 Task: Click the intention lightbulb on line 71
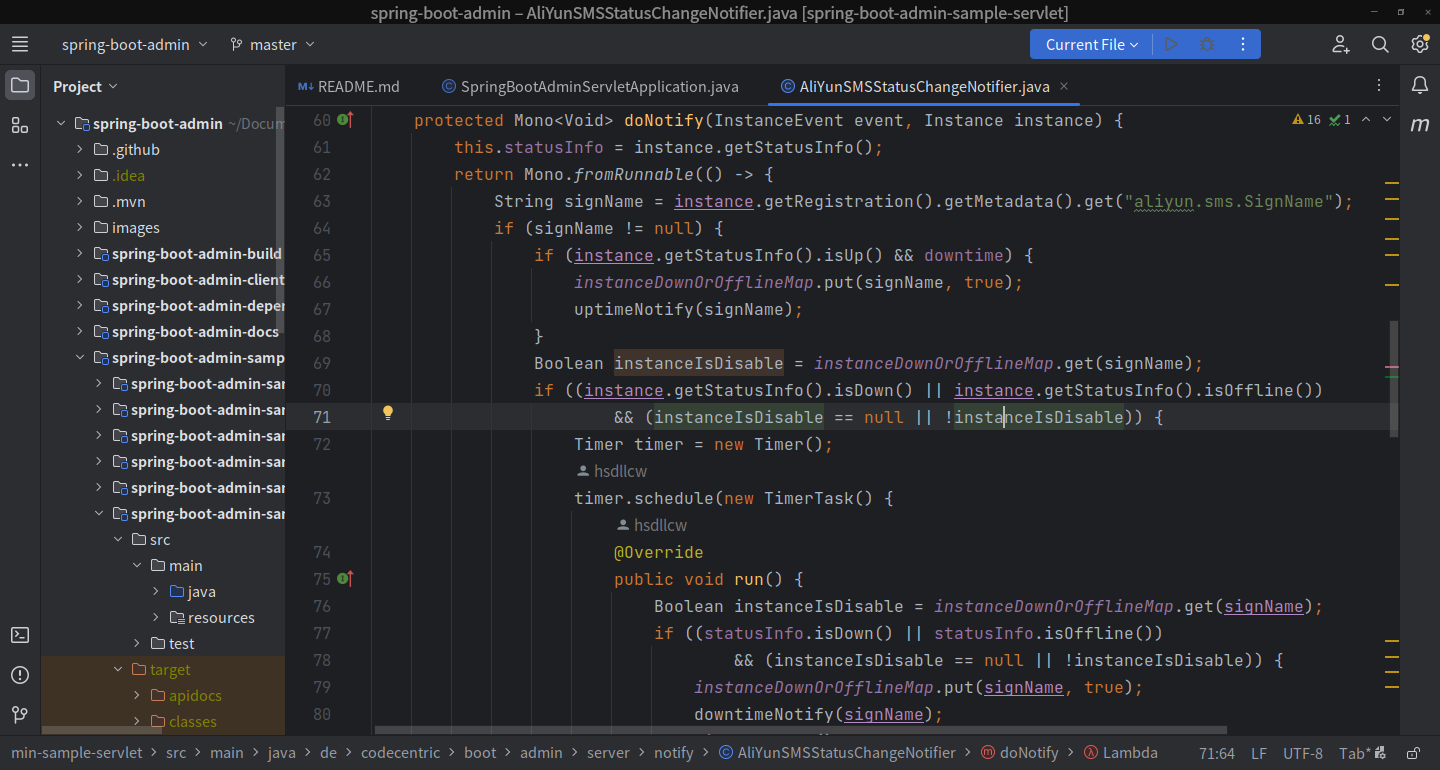tap(389, 413)
